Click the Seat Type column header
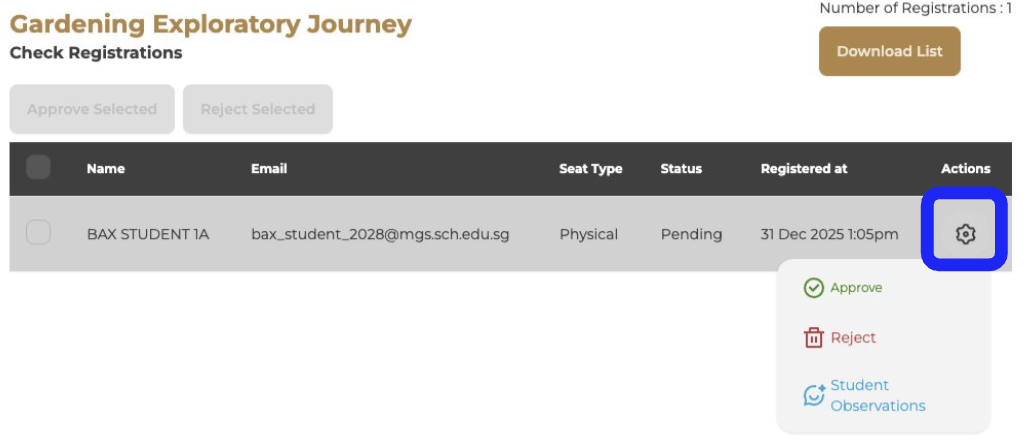 [x=590, y=169]
